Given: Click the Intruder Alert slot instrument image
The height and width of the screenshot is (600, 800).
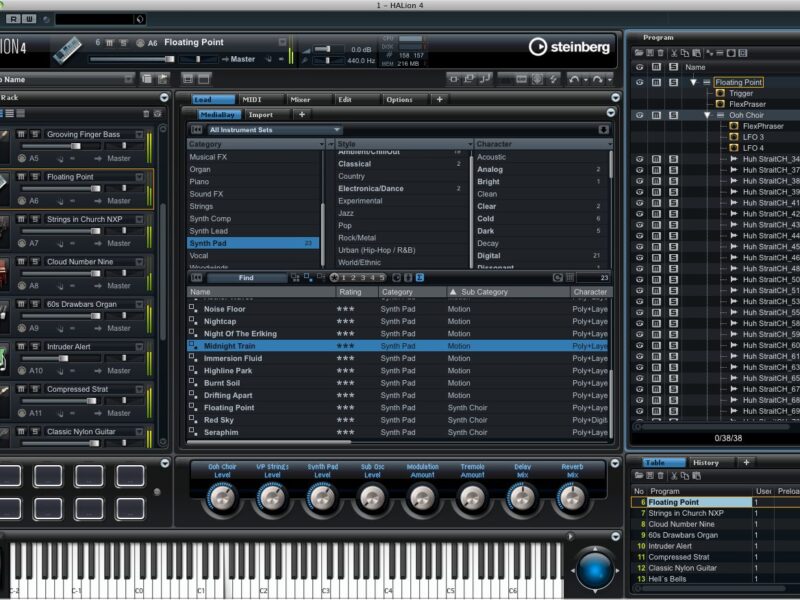Looking at the screenshot, I should click(3, 357).
